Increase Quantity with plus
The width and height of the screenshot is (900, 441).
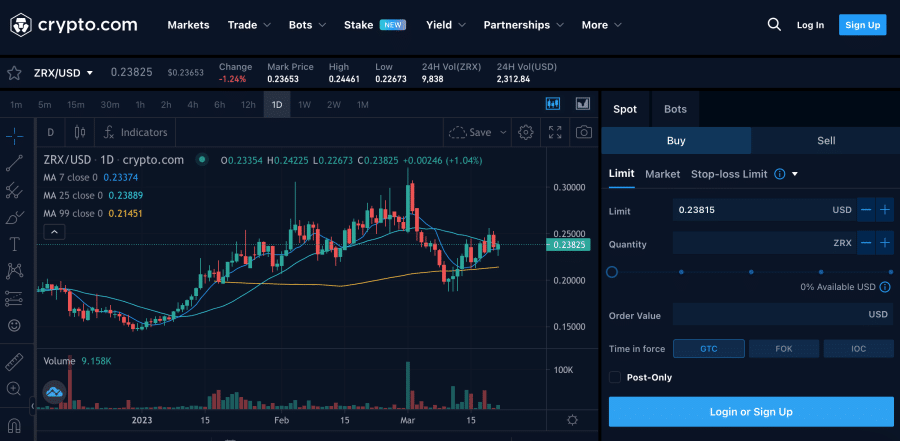click(x=885, y=243)
